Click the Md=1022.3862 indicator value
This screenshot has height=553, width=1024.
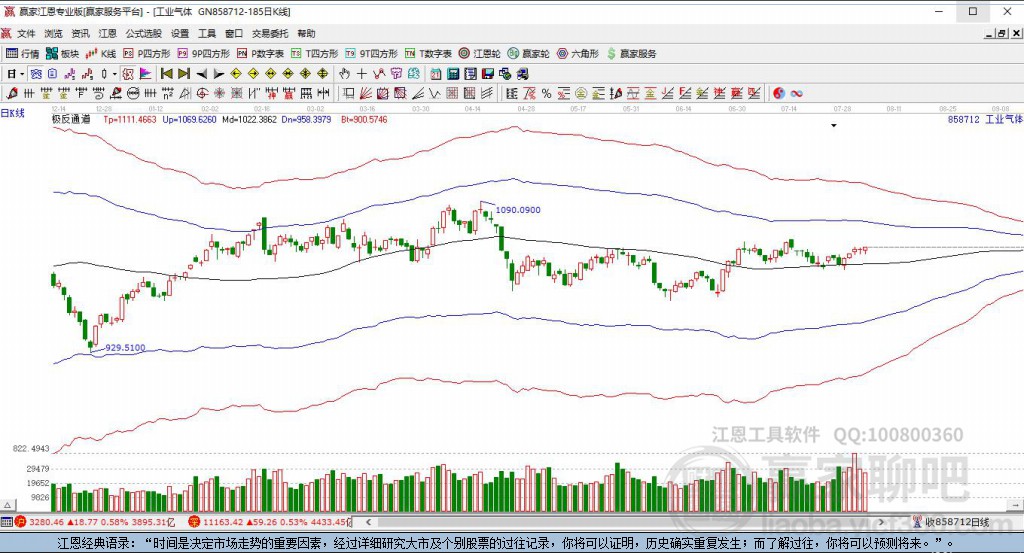[x=250, y=119]
